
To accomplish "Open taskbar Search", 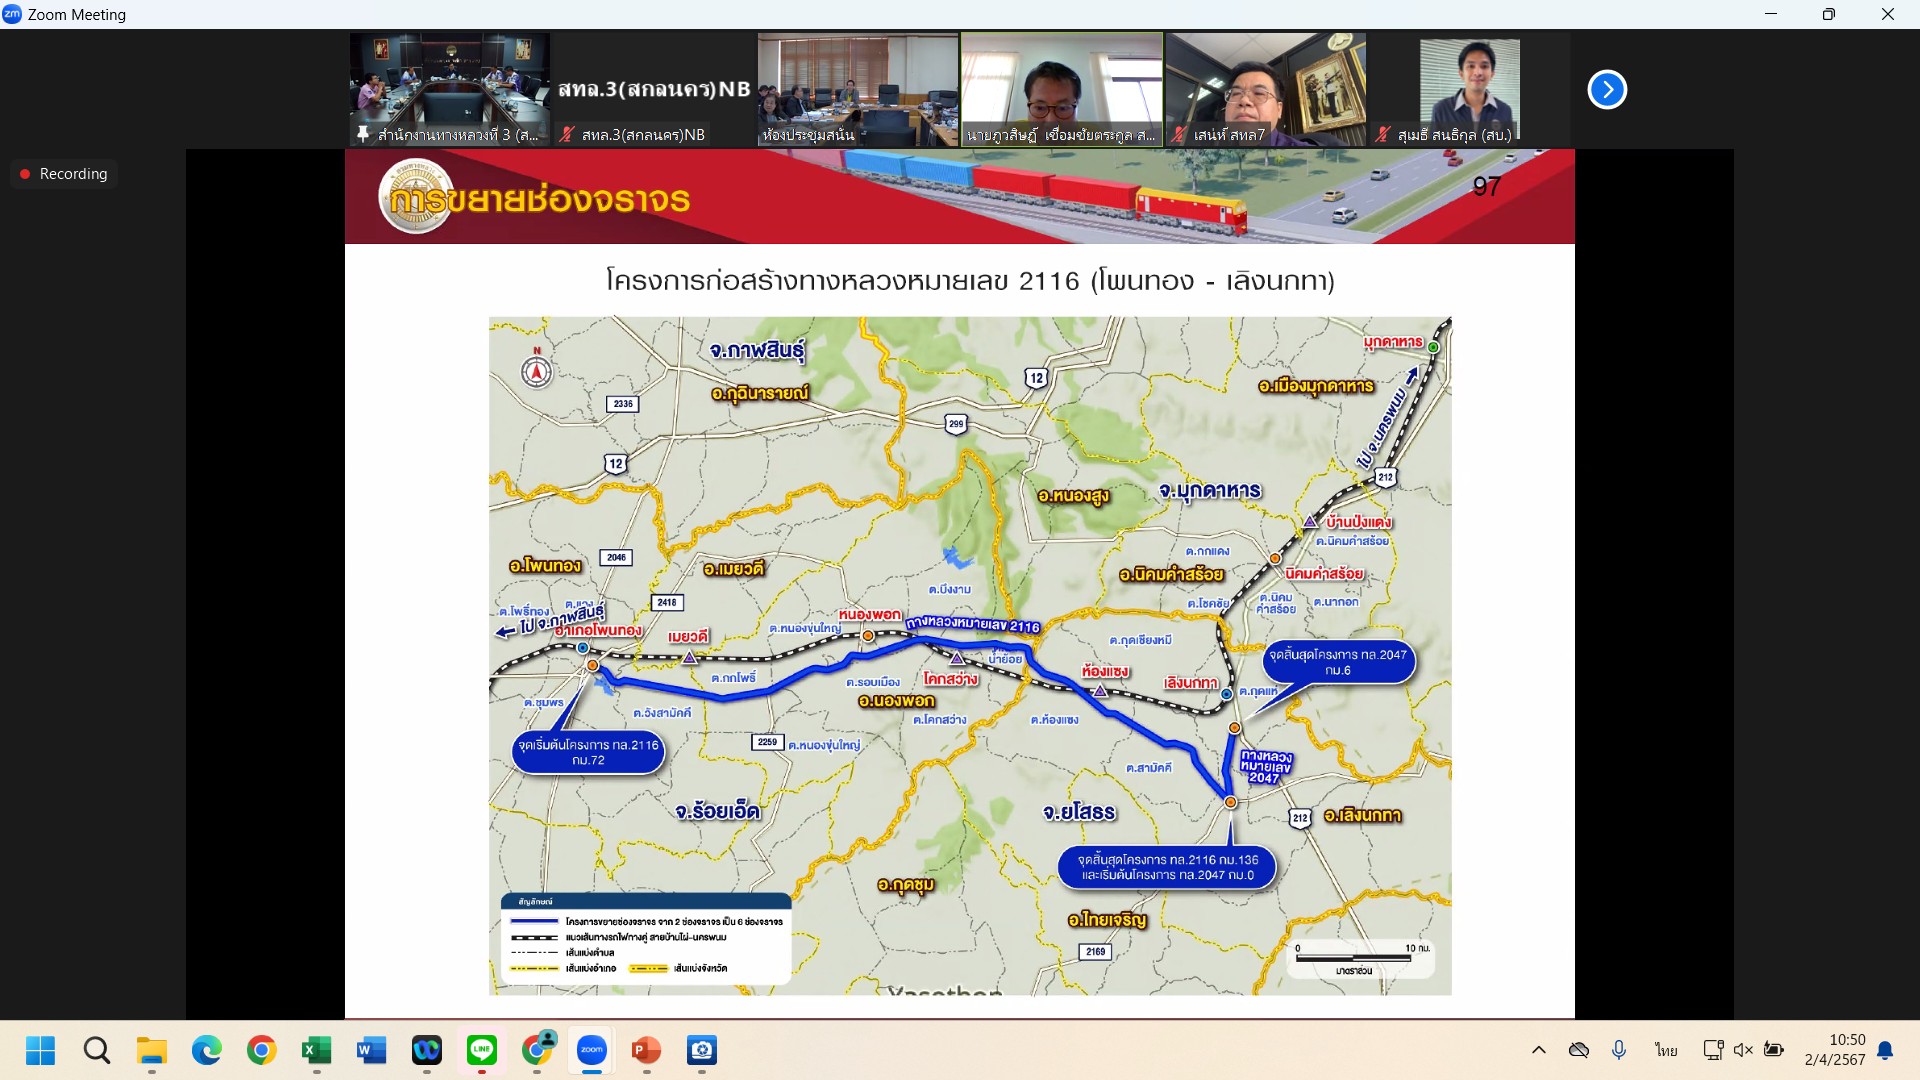I will [x=97, y=1050].
